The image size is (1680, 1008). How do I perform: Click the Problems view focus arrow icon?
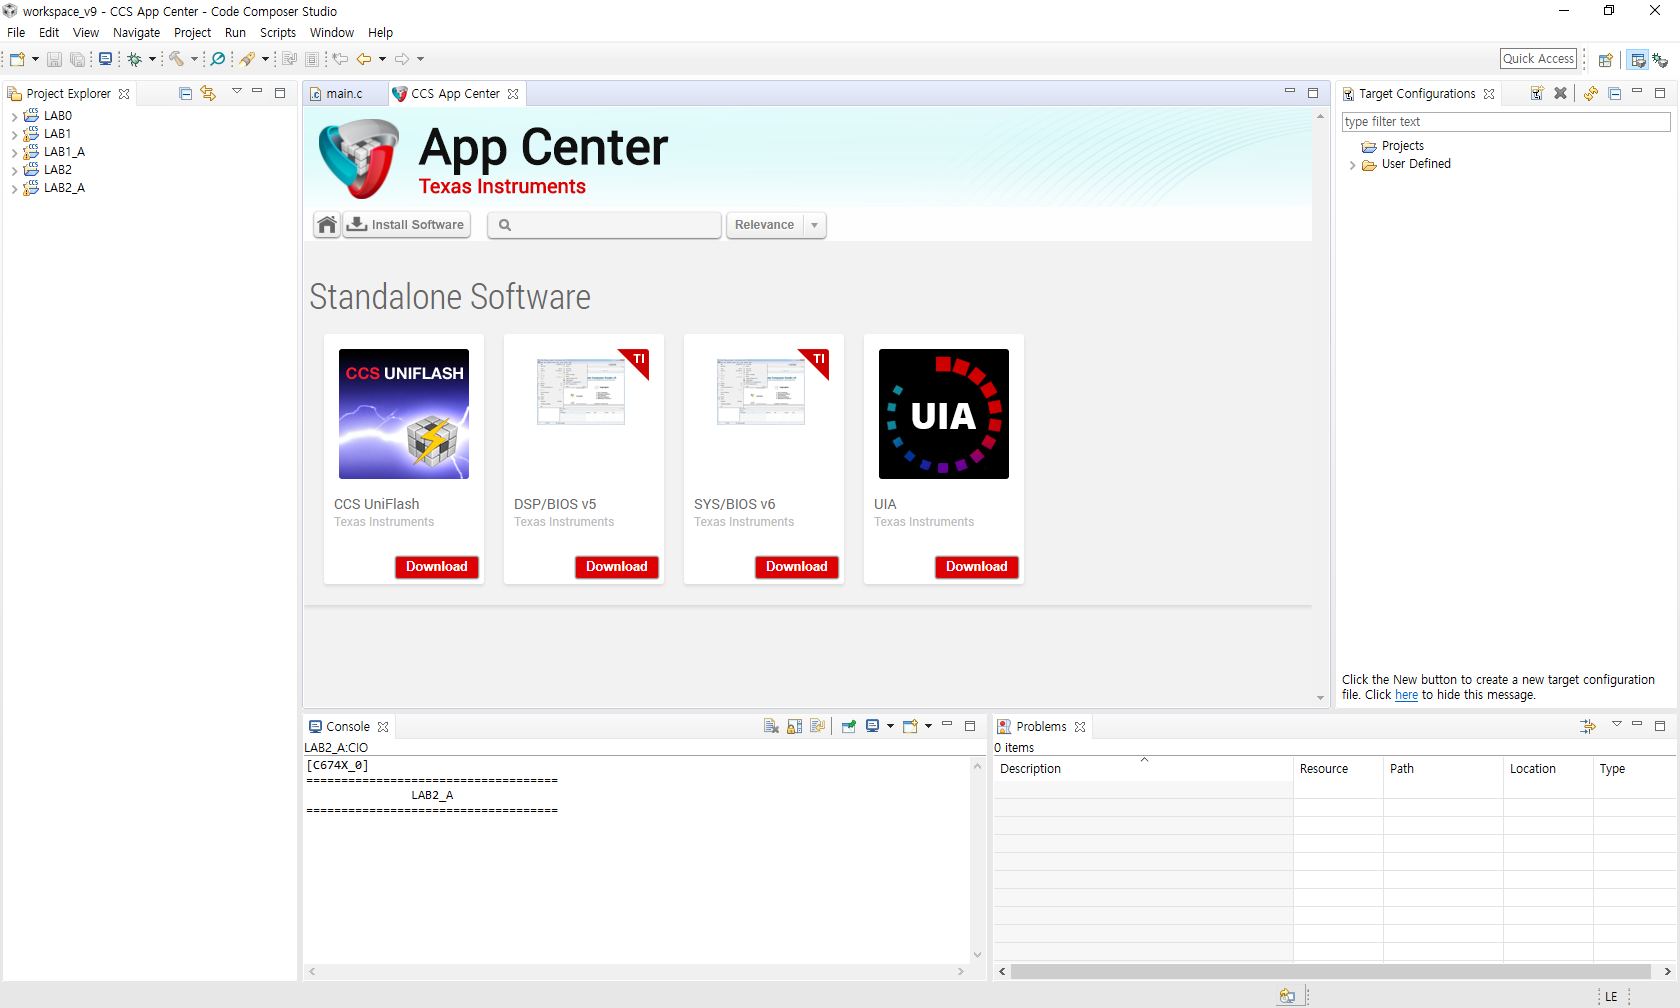[1588, 726]
